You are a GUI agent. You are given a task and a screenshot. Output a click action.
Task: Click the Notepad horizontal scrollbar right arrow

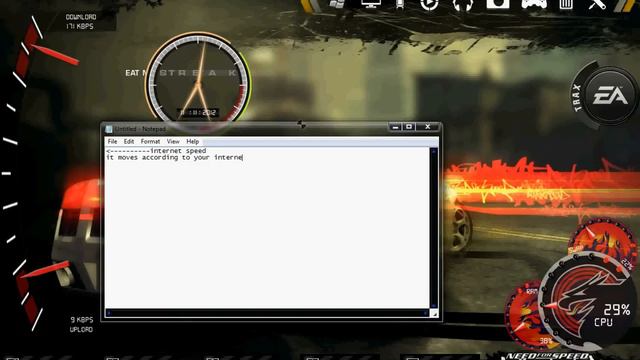(426, 313)
